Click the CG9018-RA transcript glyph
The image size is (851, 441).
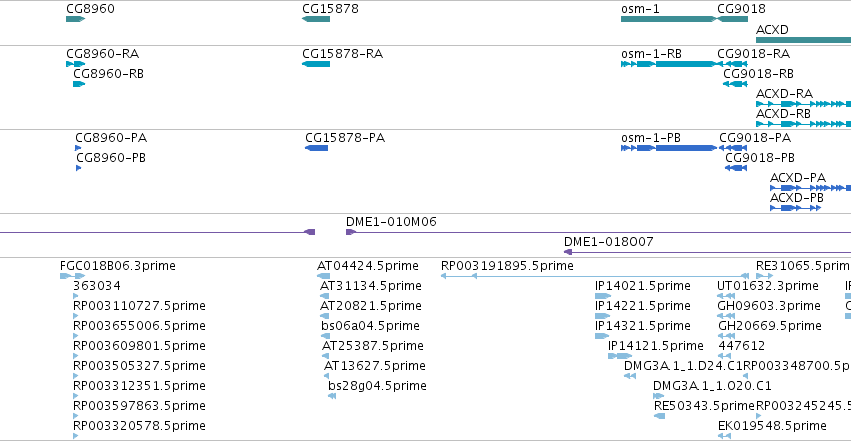(733, 64)
